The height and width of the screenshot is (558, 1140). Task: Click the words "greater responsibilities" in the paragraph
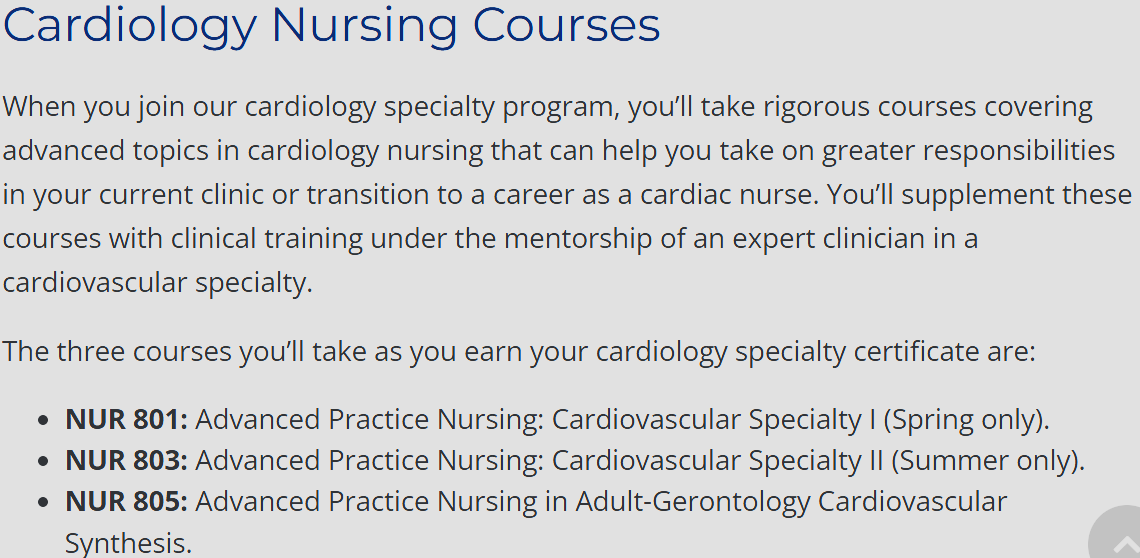tap(968, 151)
